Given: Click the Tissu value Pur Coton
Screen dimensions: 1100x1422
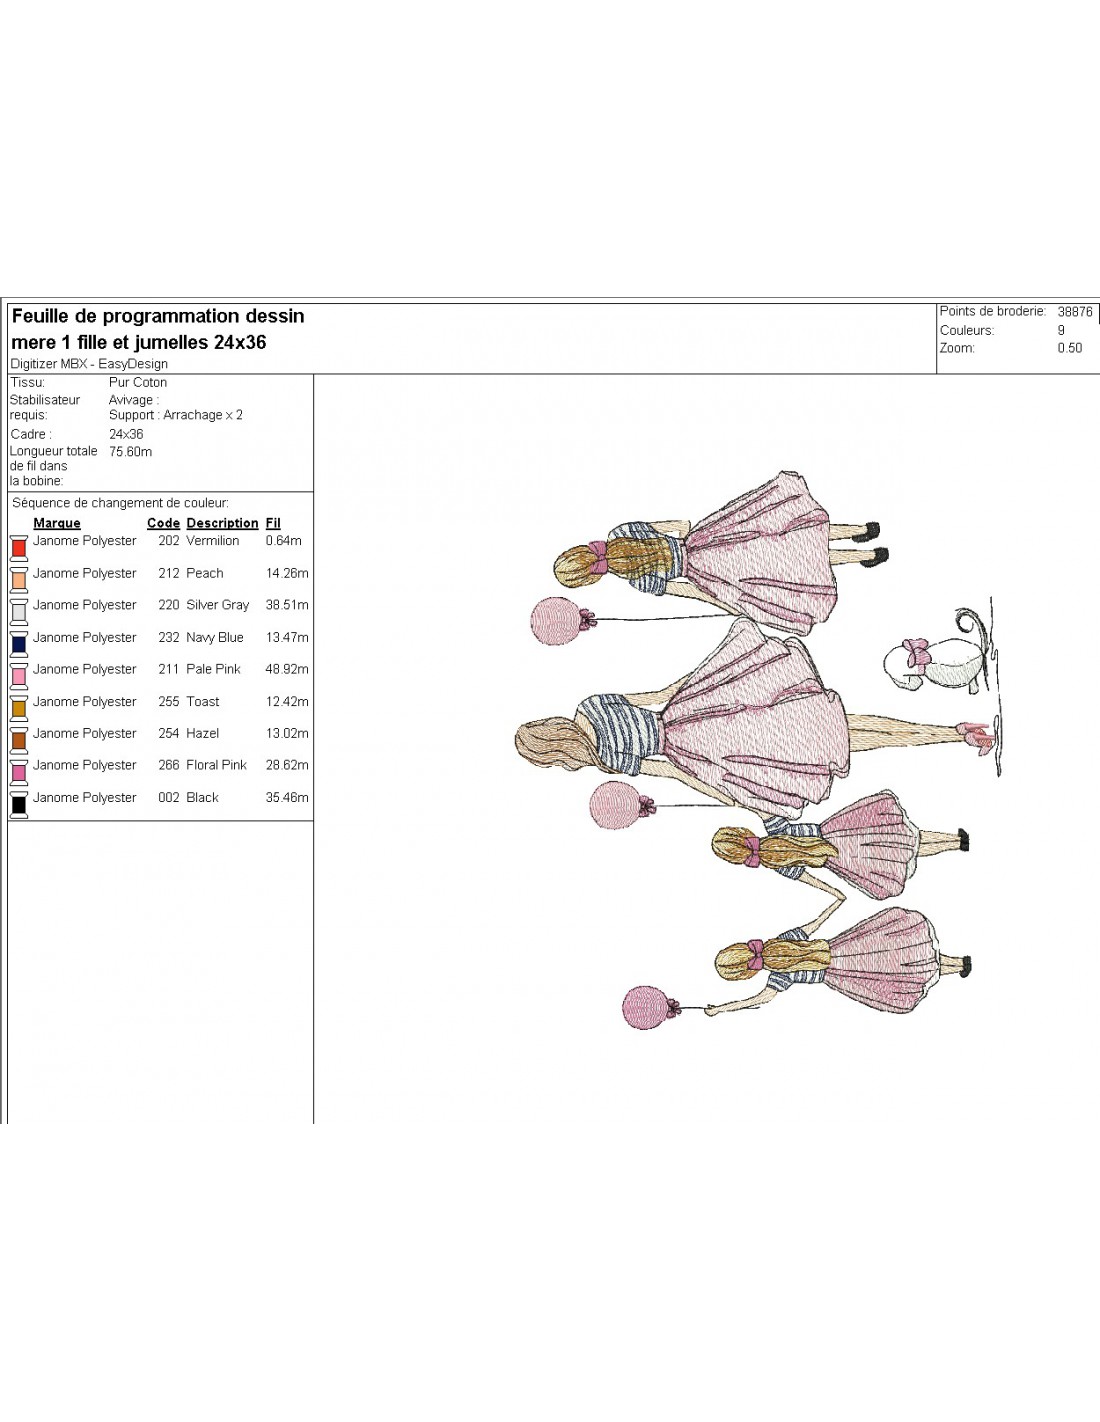Looking at the screenshot, I should tap(138, 382).
